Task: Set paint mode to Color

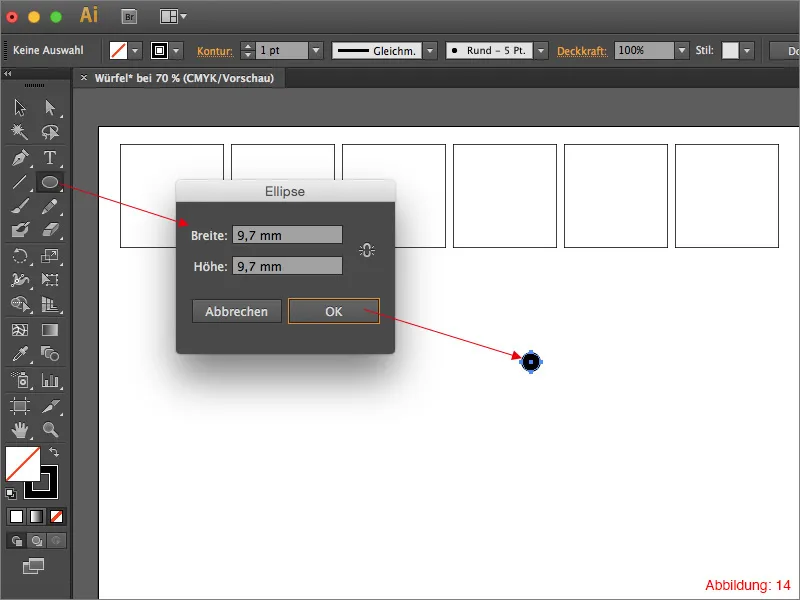Action: point(16,516)
